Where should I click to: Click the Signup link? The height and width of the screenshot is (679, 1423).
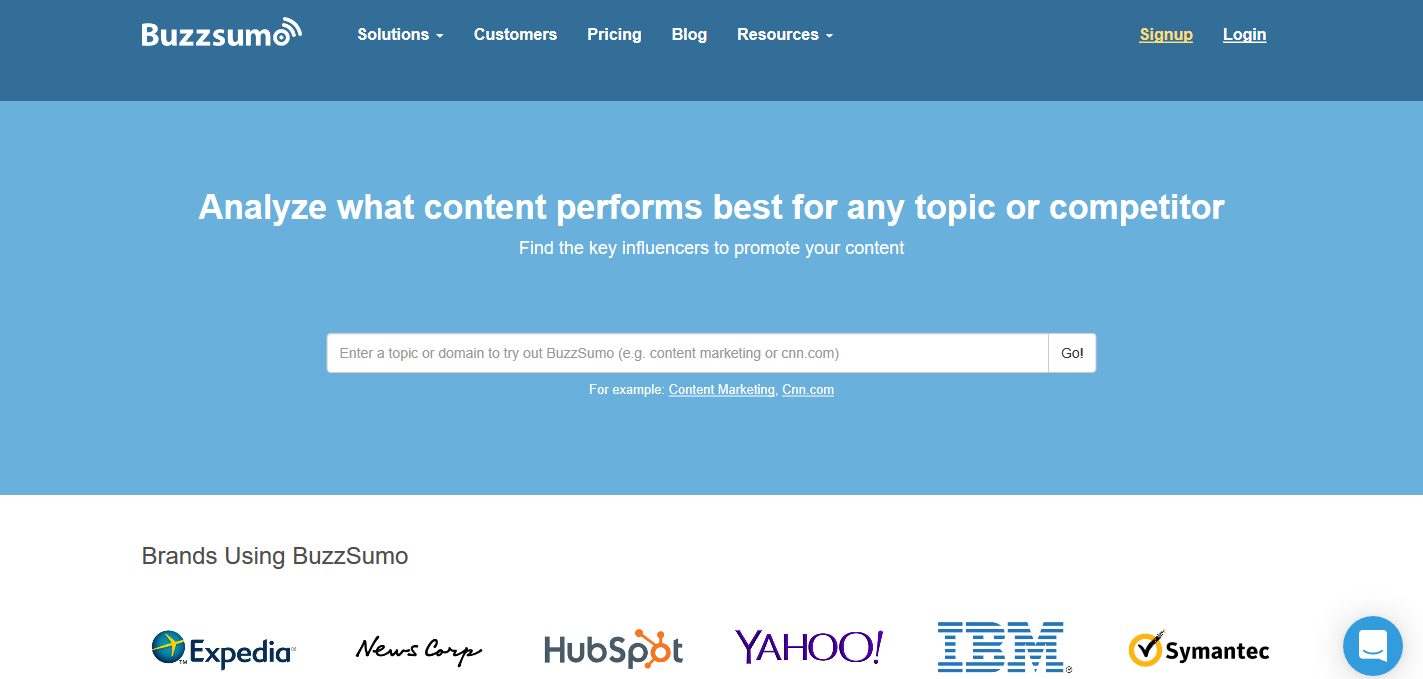[x=1166, y=34]
